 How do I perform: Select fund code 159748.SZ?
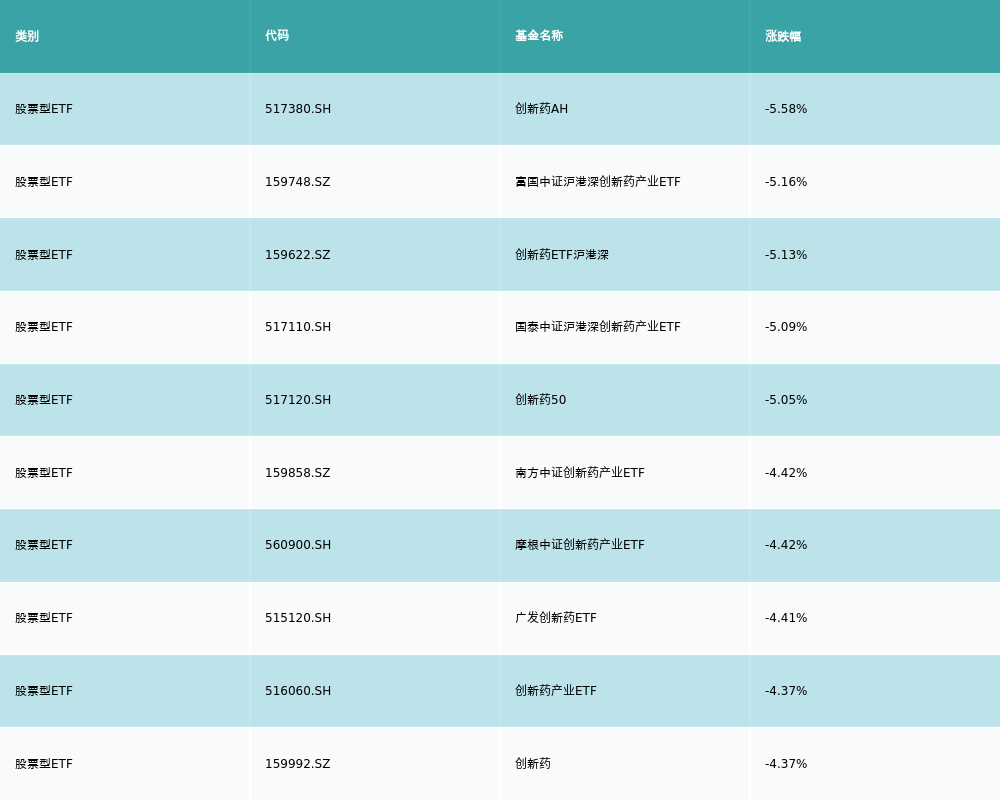coord(298,182)
